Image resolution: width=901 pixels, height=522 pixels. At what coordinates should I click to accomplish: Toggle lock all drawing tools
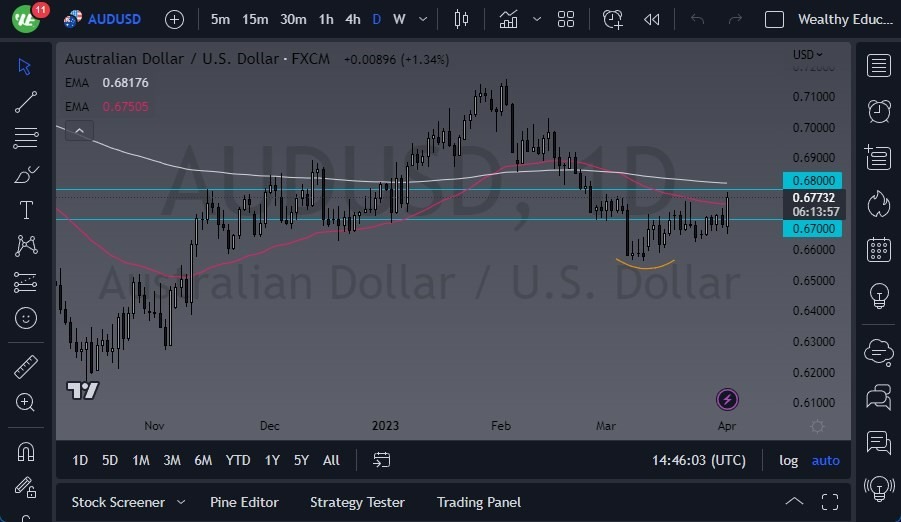tap(25, 488)
